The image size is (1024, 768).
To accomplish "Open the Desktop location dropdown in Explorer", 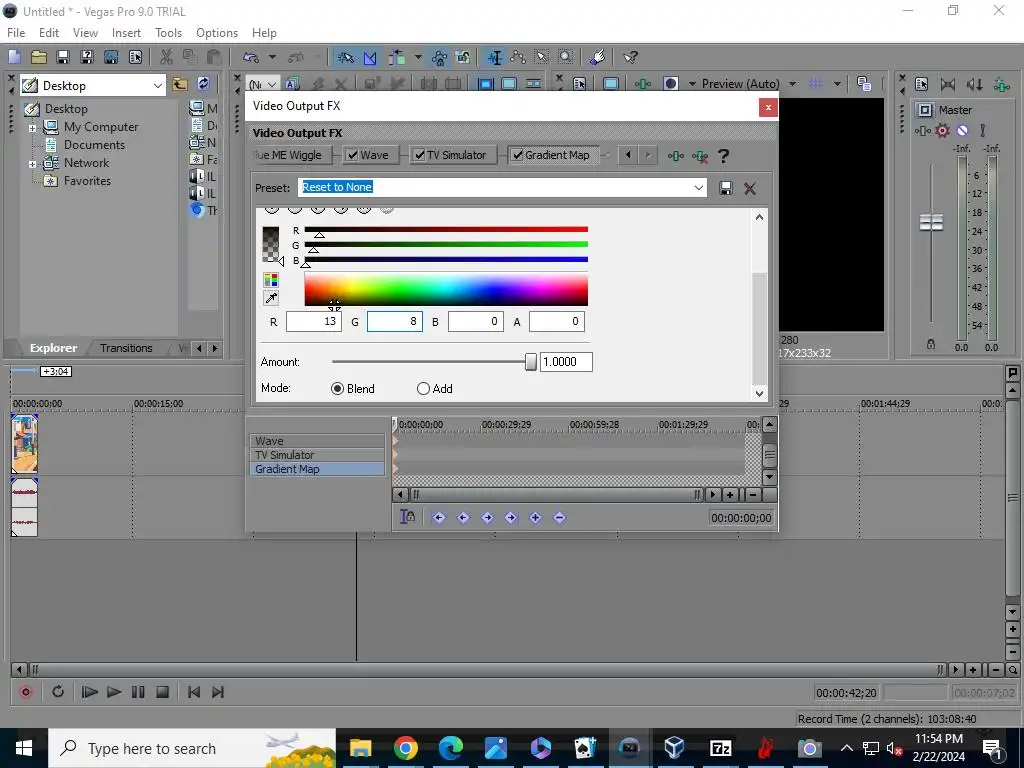I will click(157, 86).
